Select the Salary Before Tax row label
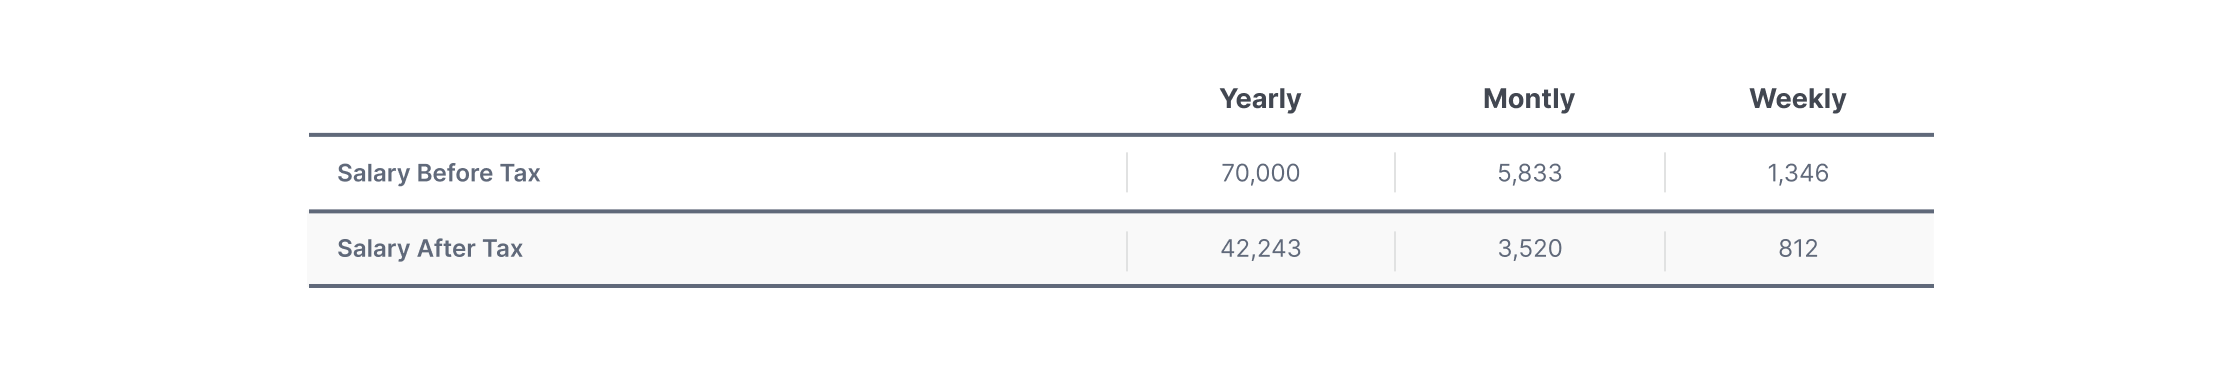Image resolution: width=2240 pixels, height=367 pixels. click(438, 173)
